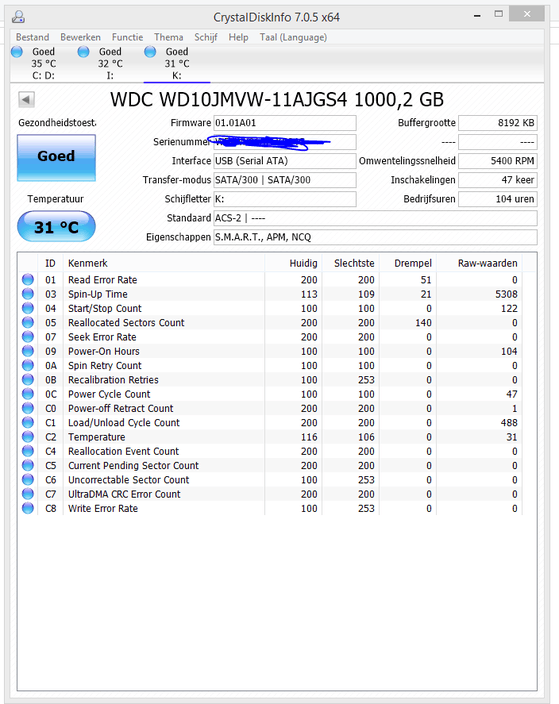This screenshot has width=559, height=704.
Task: Click the Omwentelingssnelheid 5400 RPM field
Action: (x=497, y=161)
